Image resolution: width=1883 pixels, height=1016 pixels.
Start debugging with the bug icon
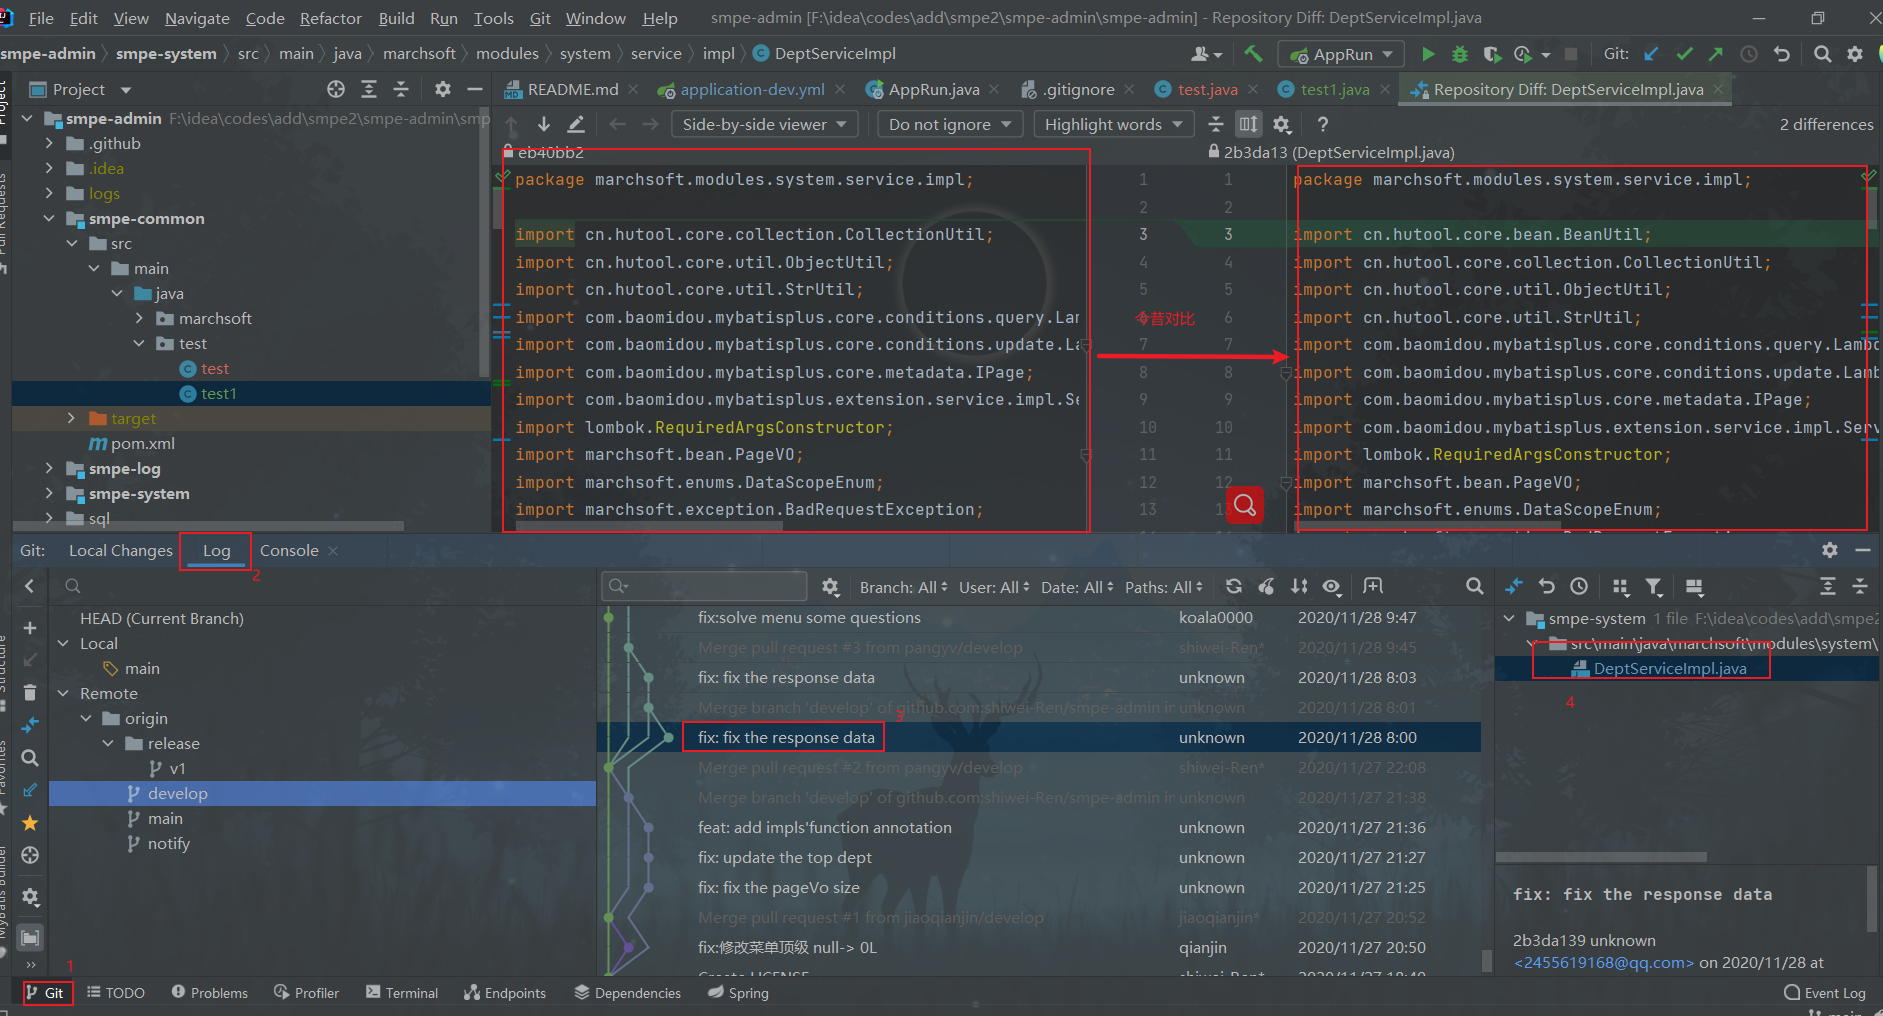pyautogui.click(x=1460, y=54)
